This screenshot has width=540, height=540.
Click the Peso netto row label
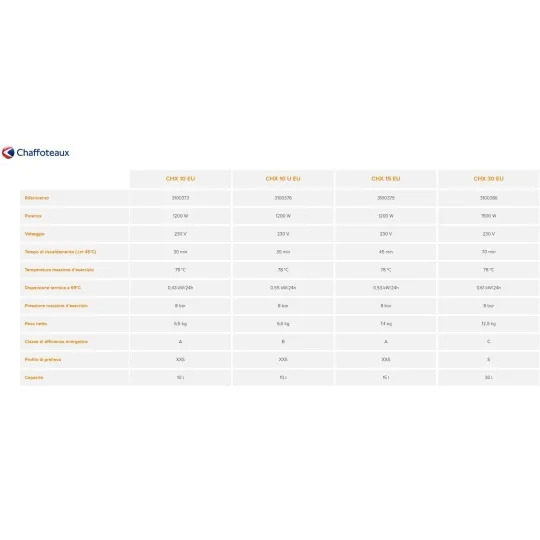(x=36, y=324)
